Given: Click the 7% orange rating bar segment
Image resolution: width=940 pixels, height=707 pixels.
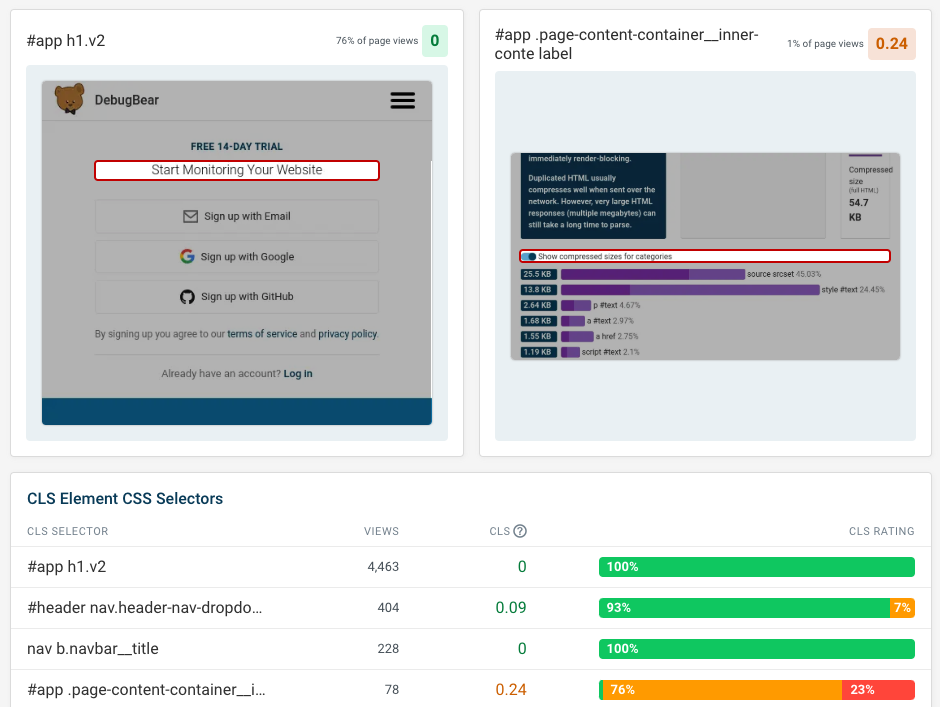Looking at the screenshot, I should pos(902,607).
